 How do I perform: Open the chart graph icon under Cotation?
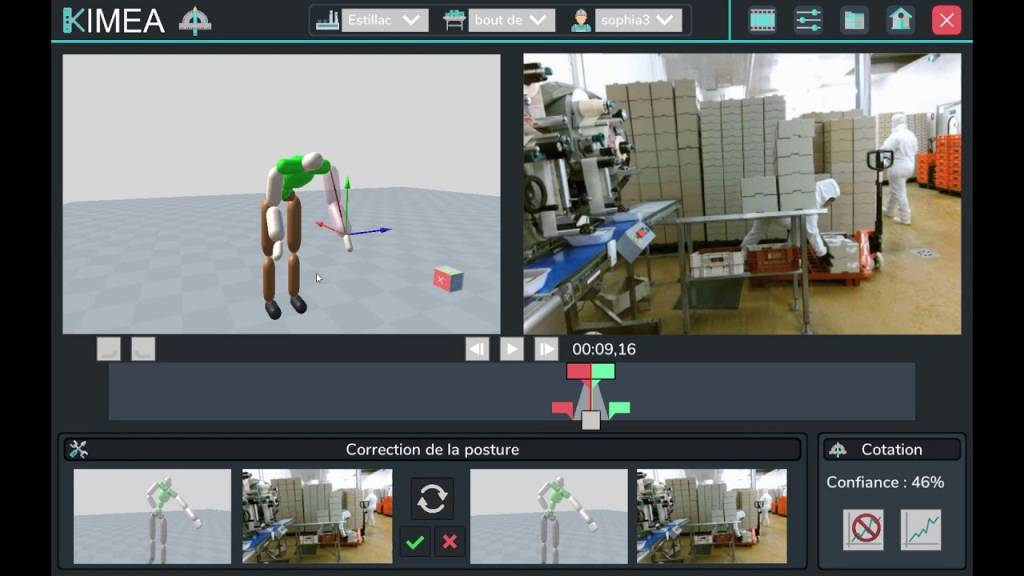click(920, 530)
